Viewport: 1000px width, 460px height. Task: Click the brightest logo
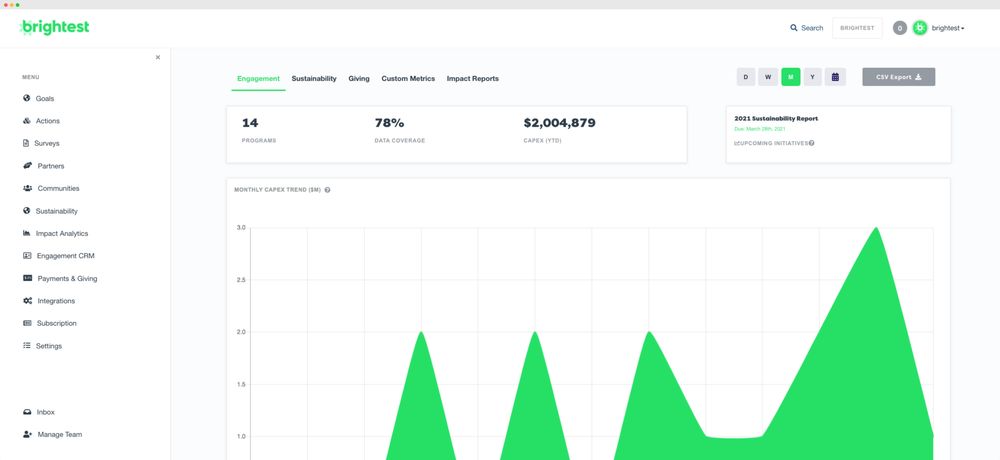coord(54,27)
